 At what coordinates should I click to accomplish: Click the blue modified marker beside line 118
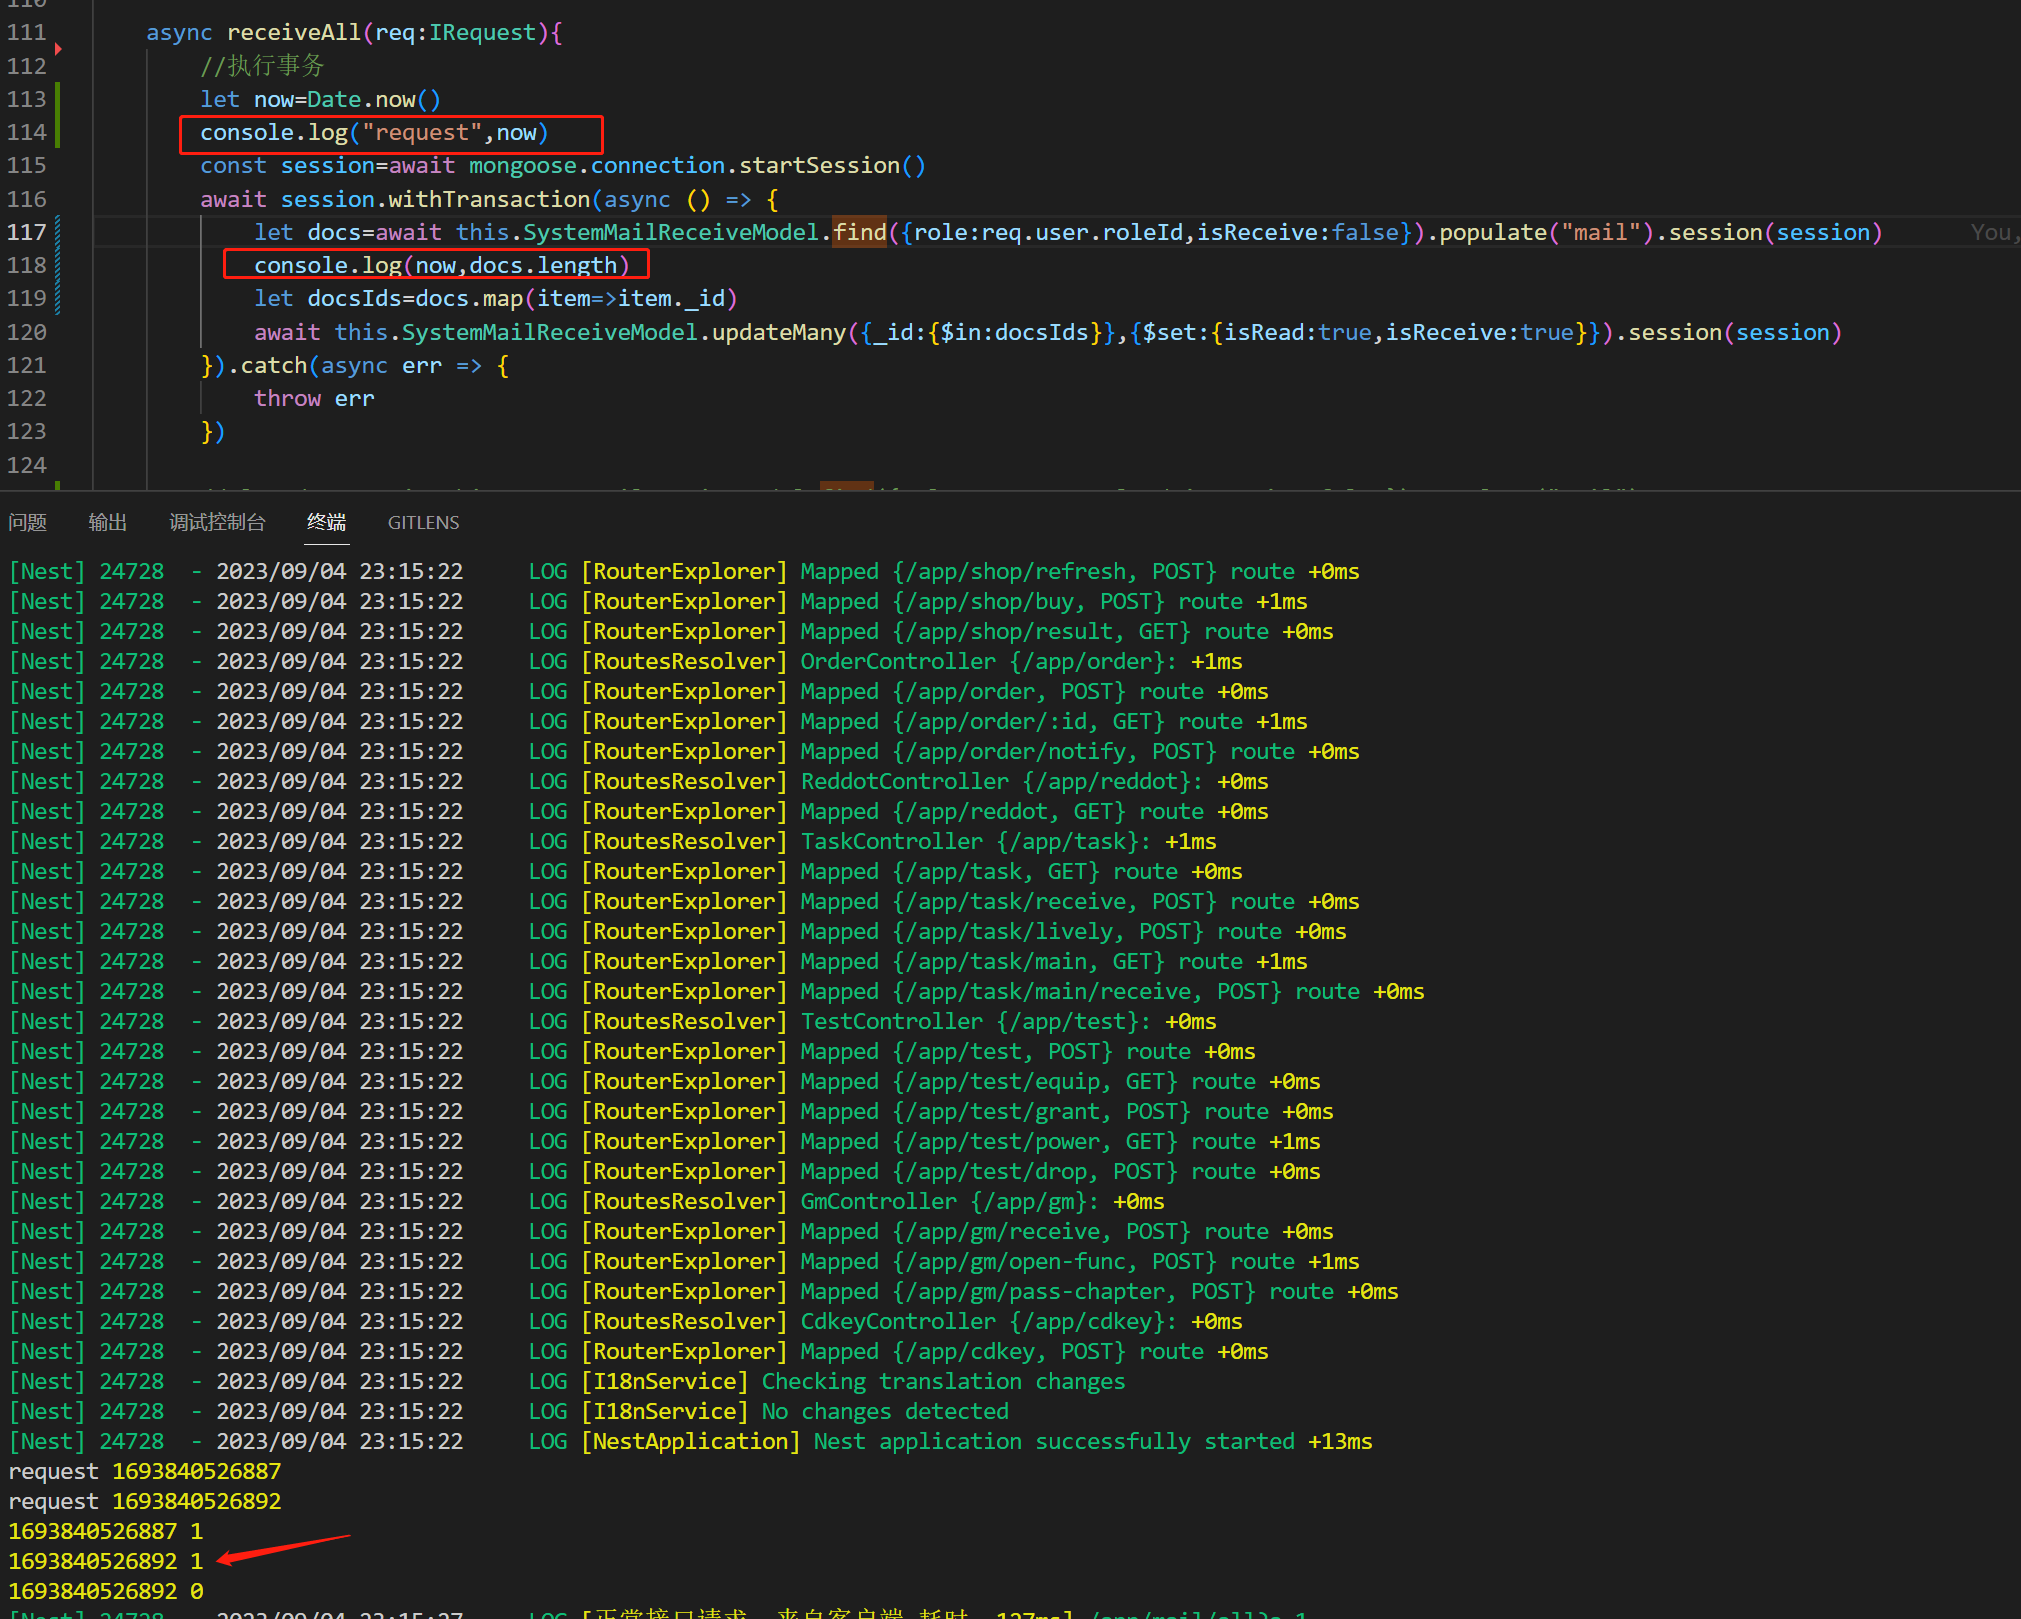pos(58,264)
